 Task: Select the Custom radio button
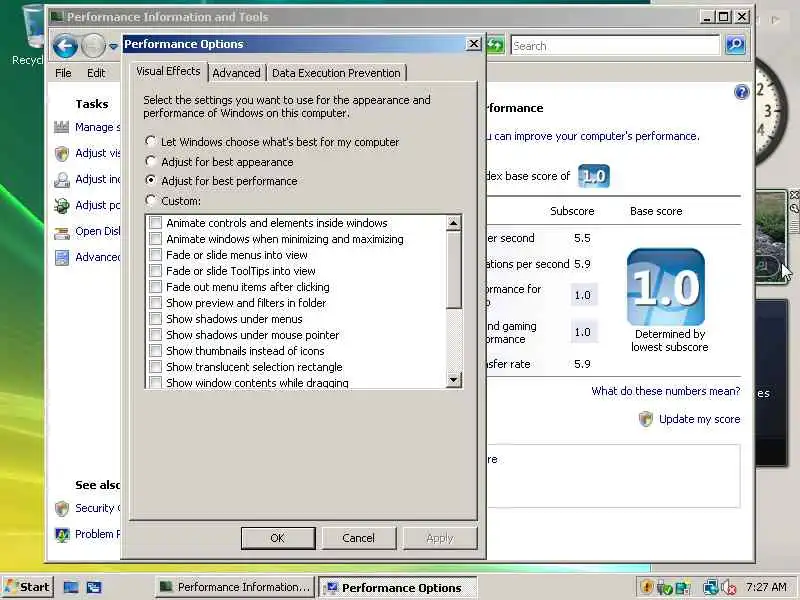[x=150, y=201]
